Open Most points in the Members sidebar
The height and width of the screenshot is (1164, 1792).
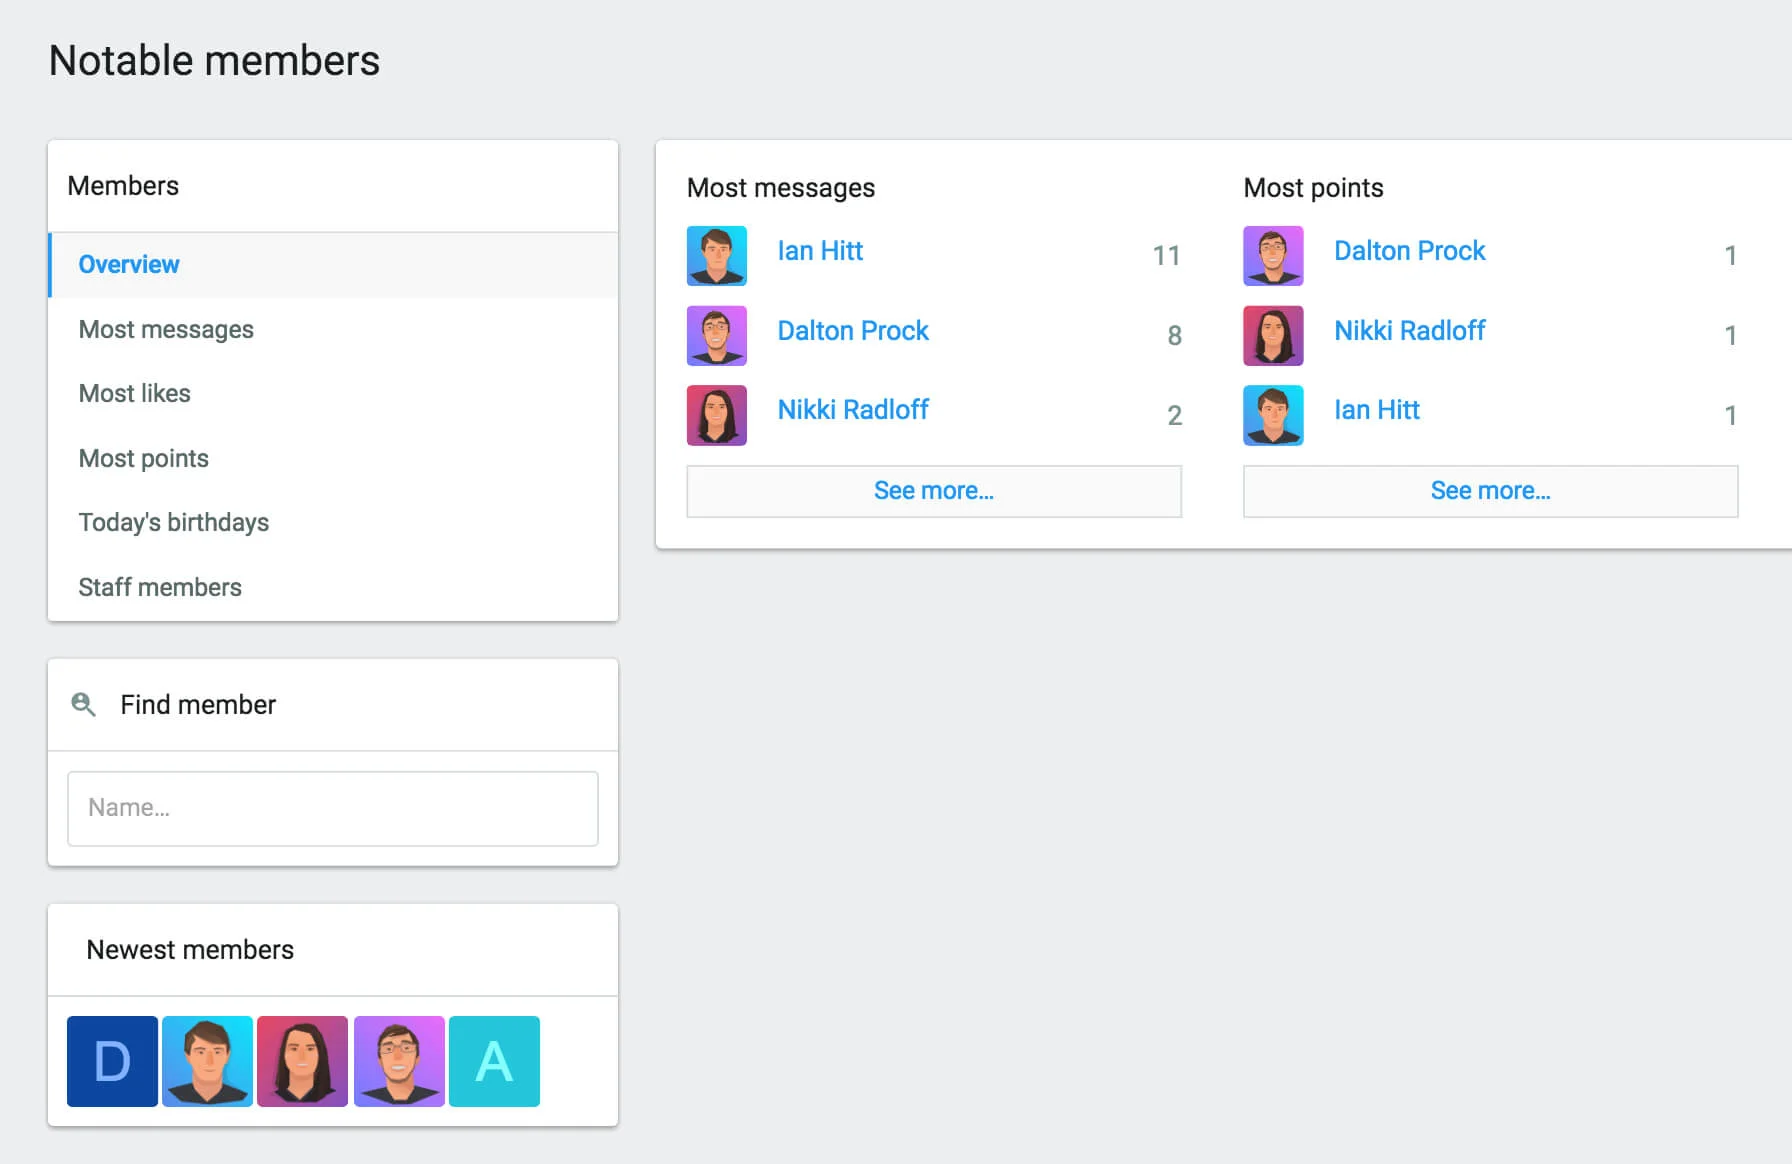144,459
